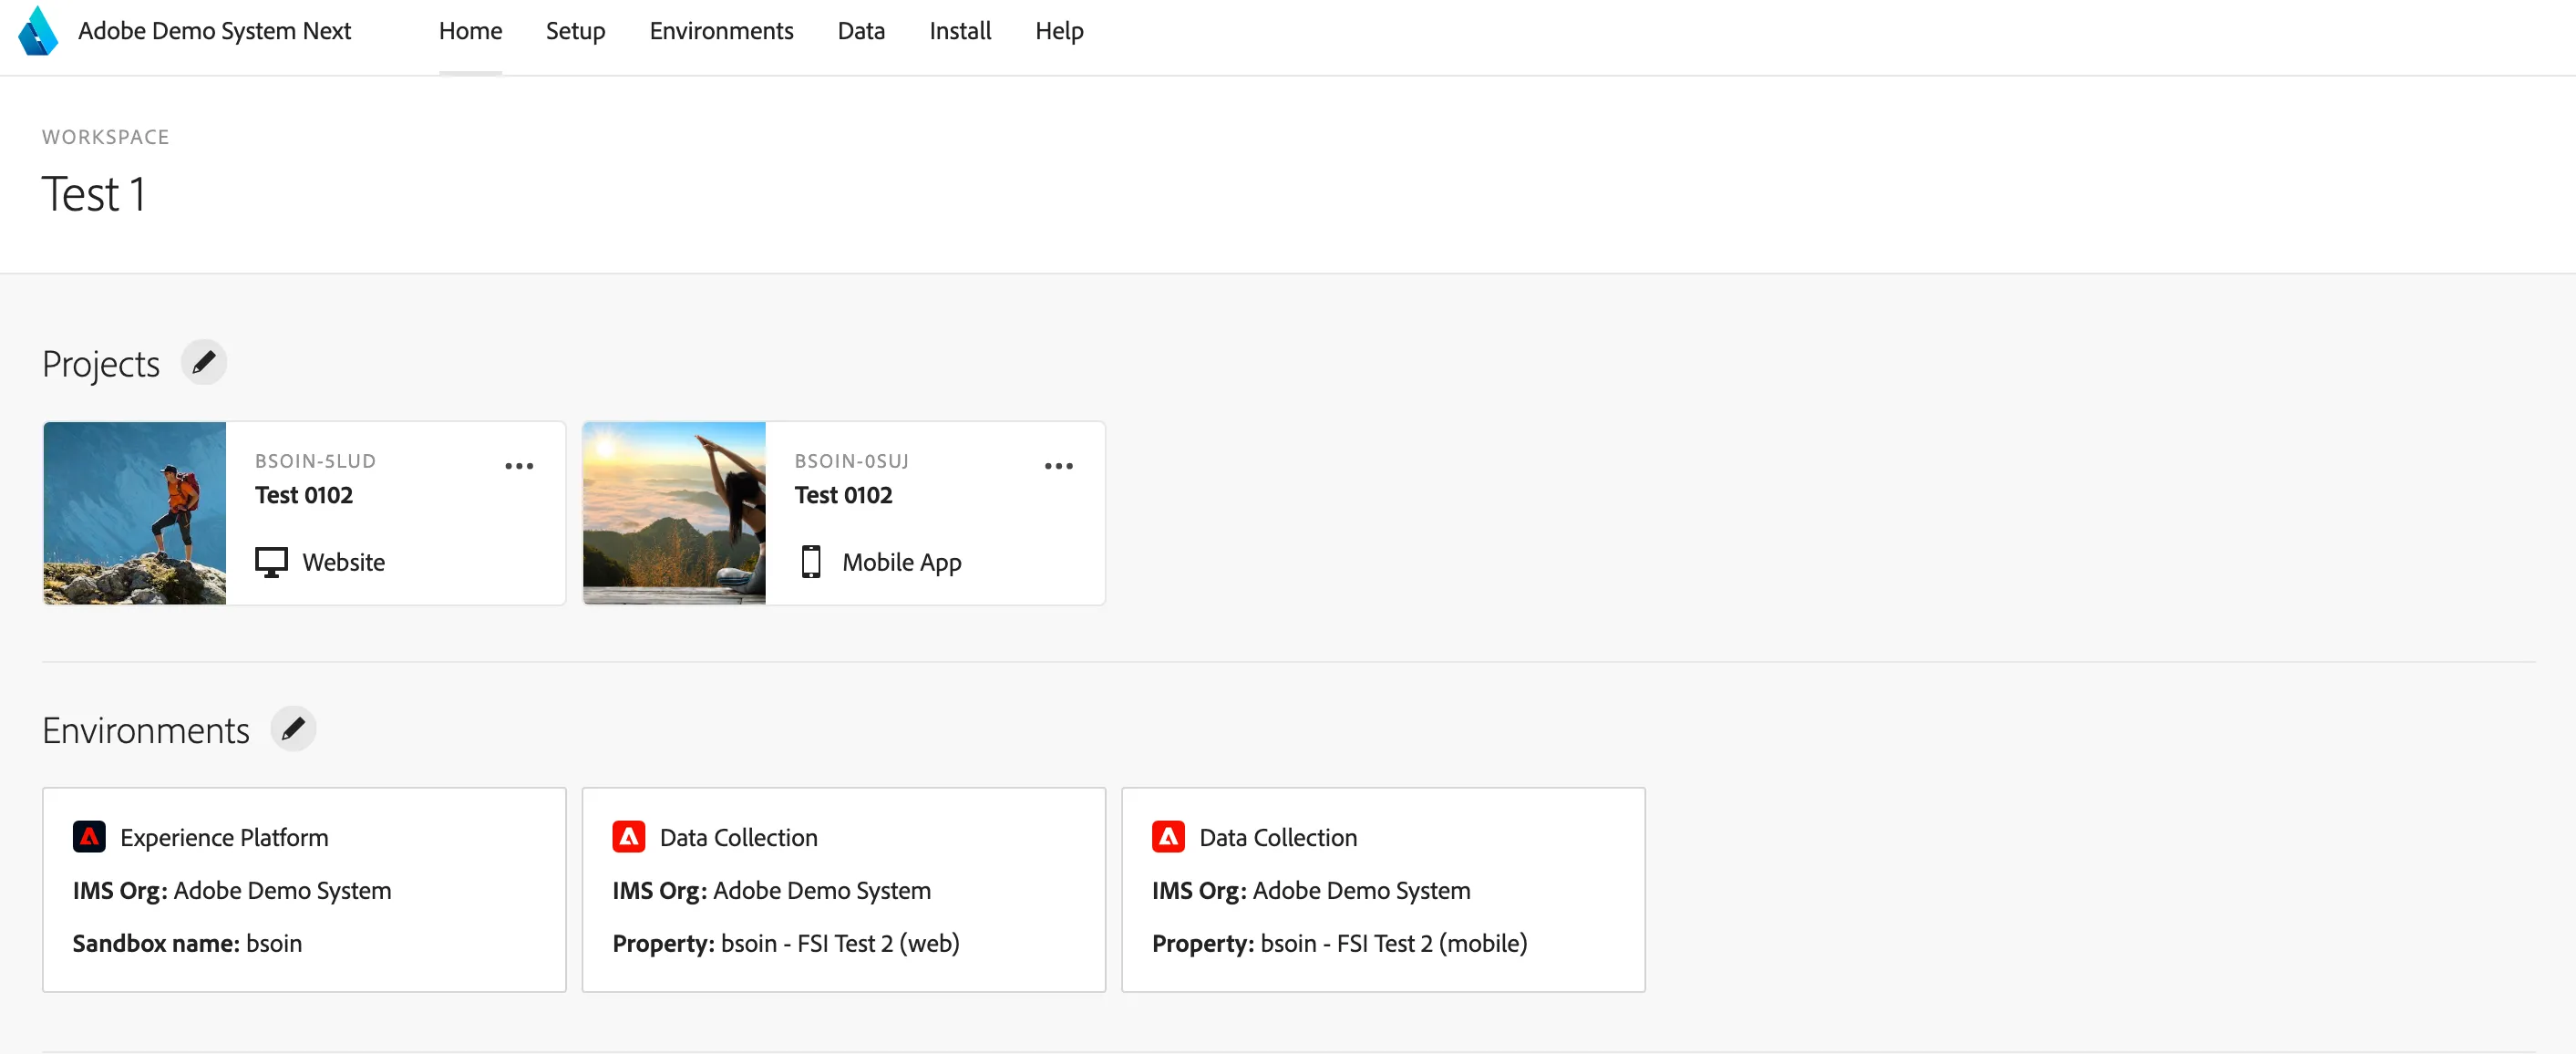2576x1054 pixels.
Task: Click the Adobe Demo System Next title
Action: [214, 31]
